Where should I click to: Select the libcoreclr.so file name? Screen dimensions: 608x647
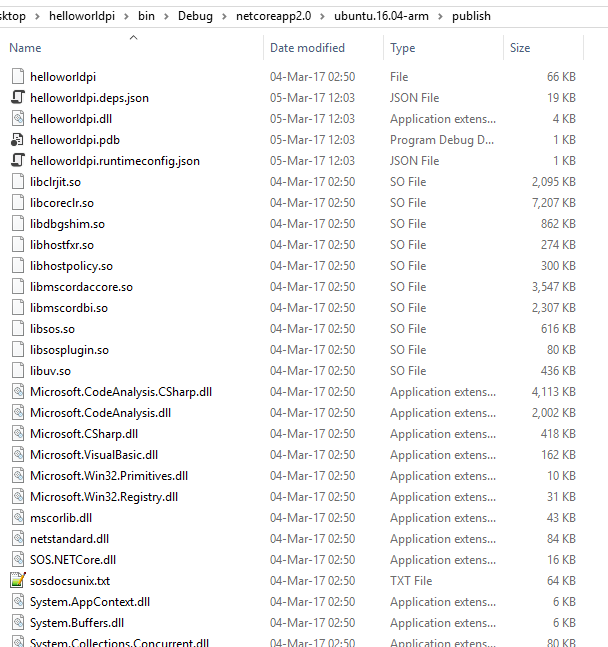tap(62, 203)
